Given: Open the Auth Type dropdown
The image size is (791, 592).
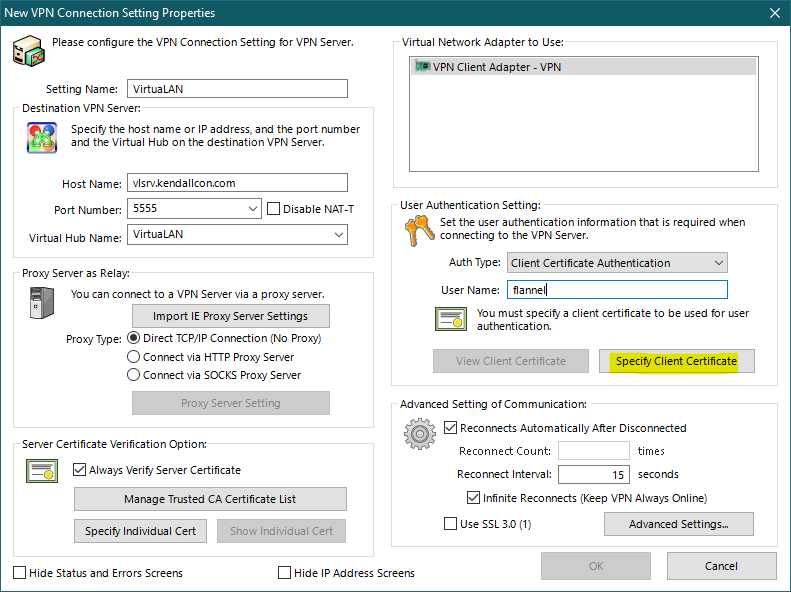Looking at the screenshot, I should (717, 263).
